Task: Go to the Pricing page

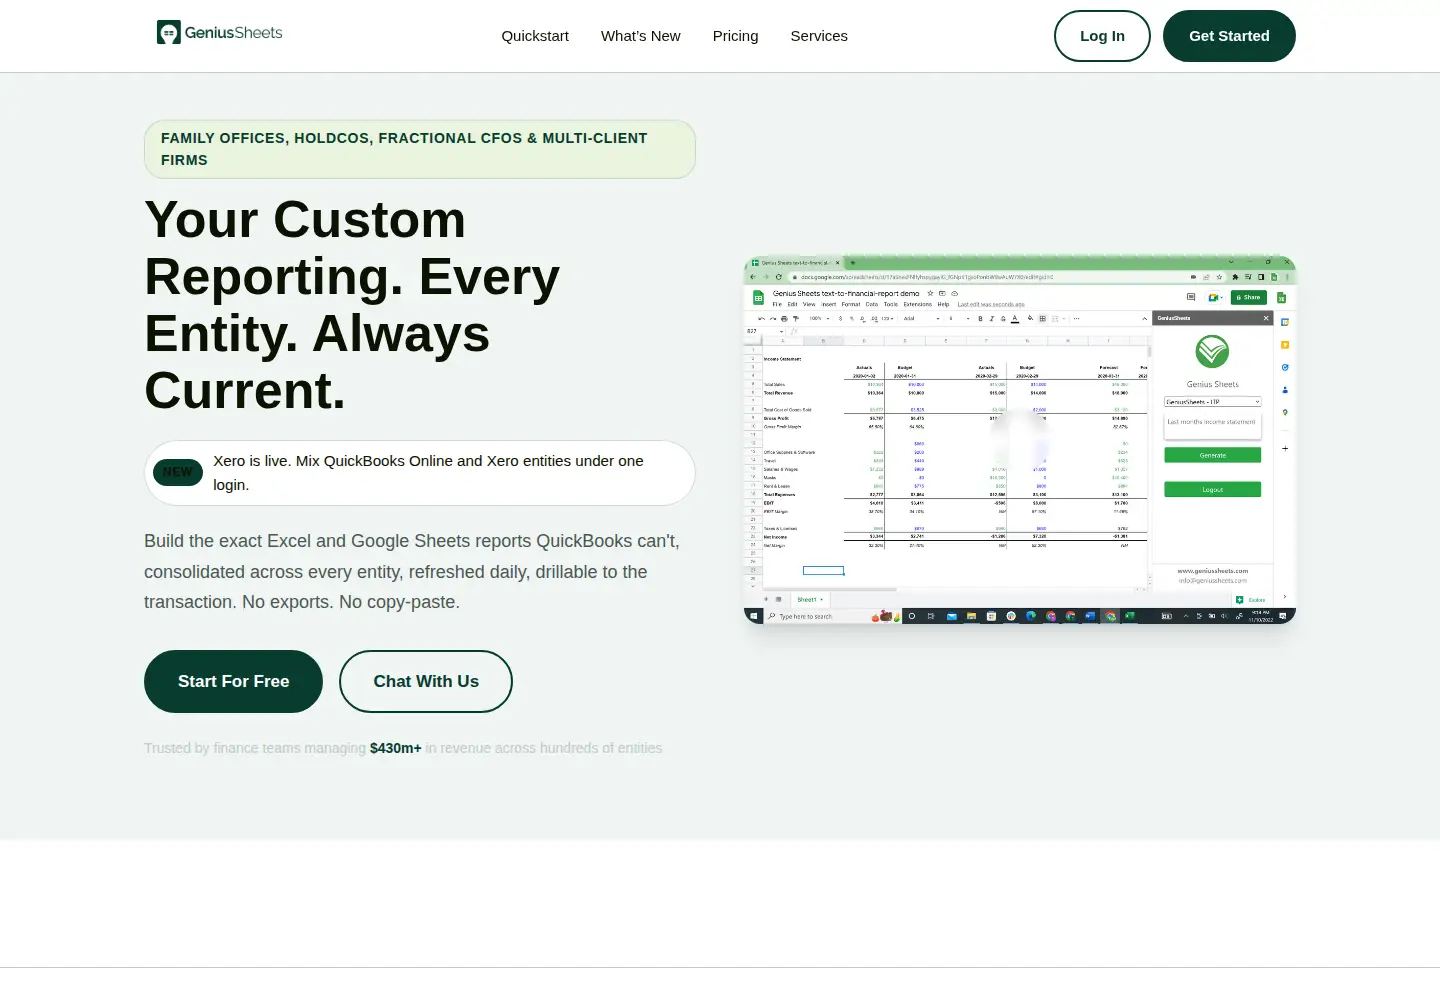Action: (x=735, y=36)
